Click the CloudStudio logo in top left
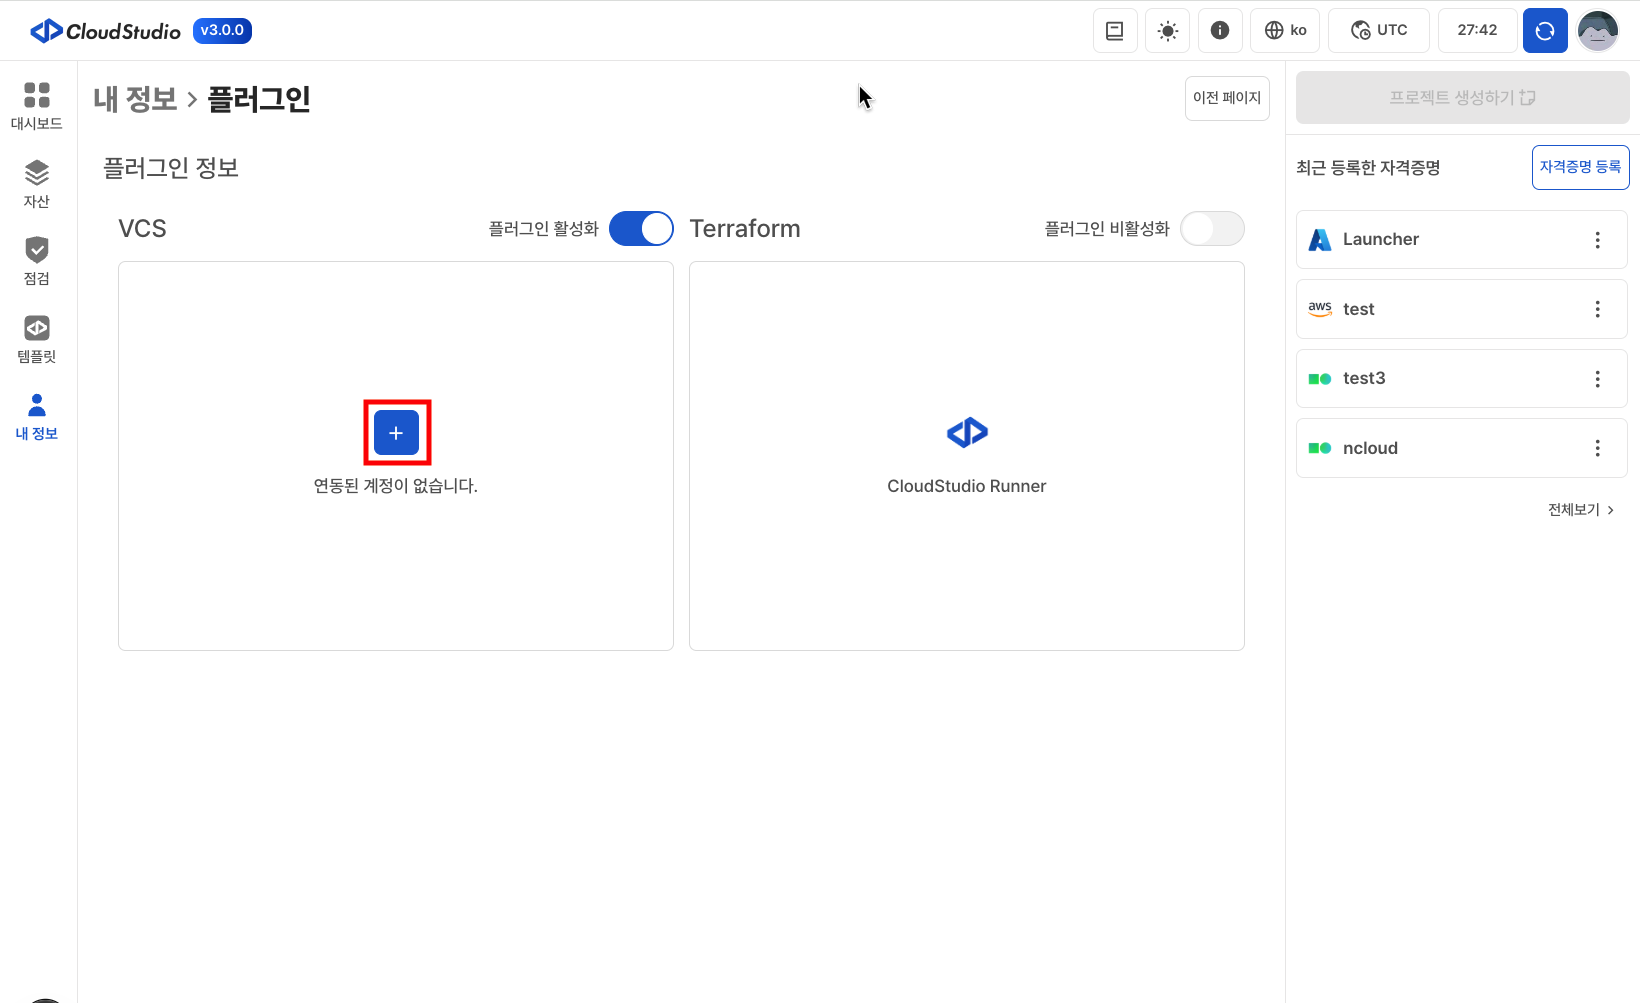This screenshot has height=1003, width=1640. pyautogui.click(x=106, y=31)
